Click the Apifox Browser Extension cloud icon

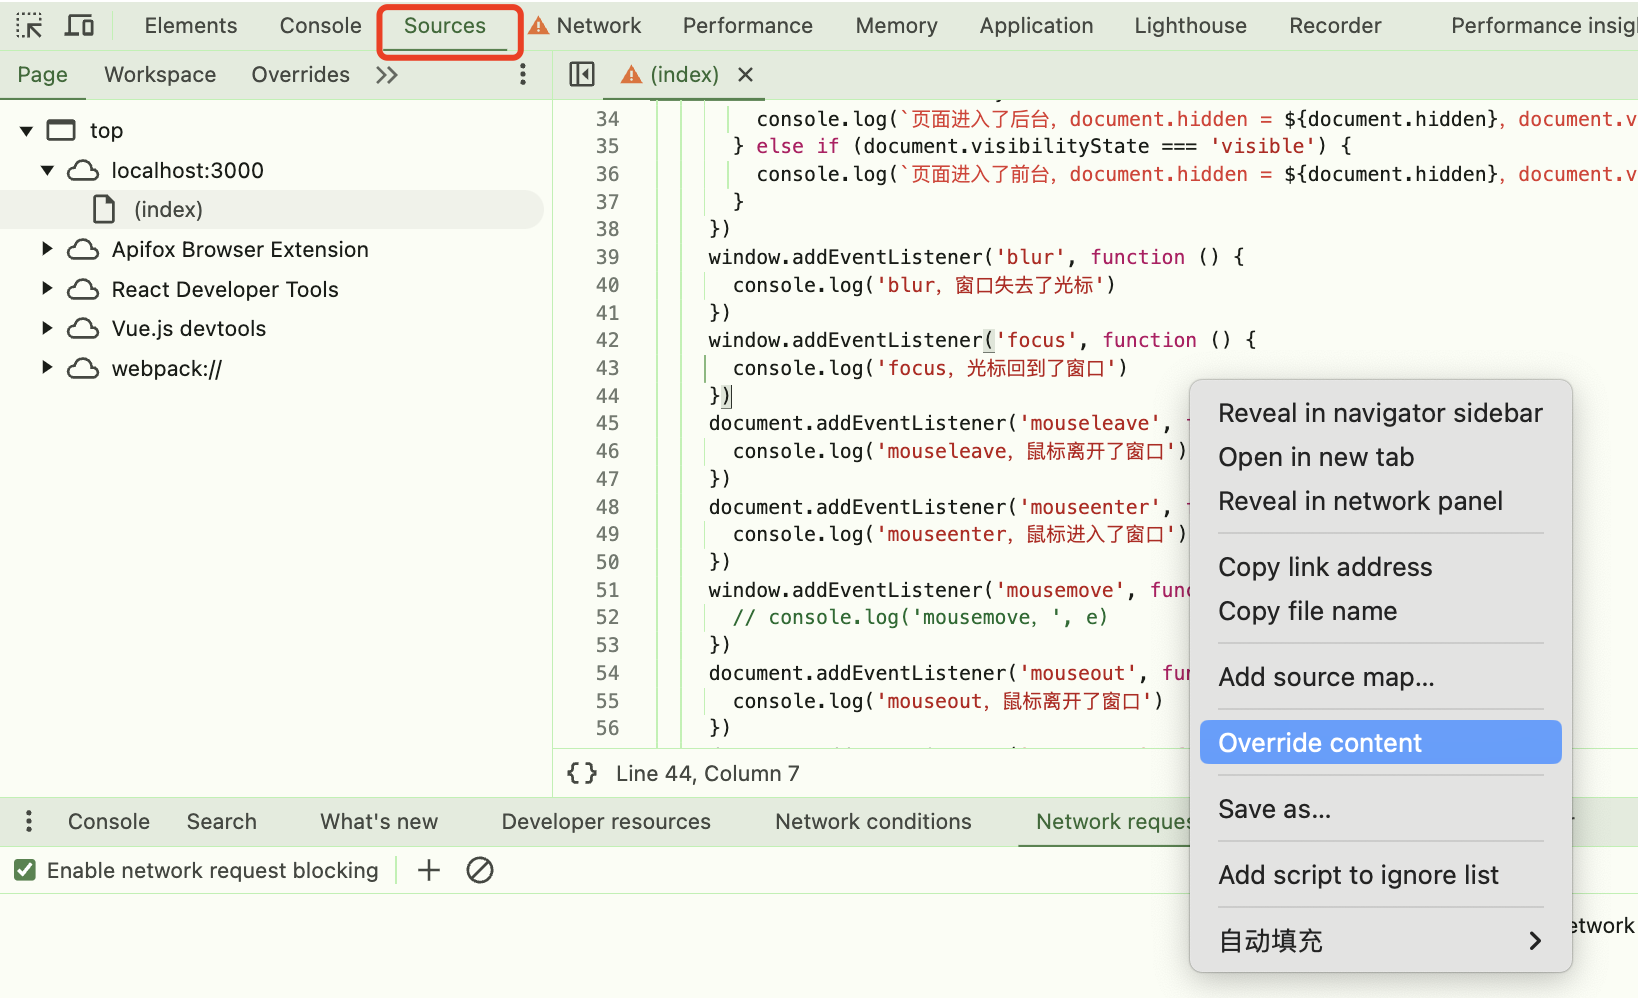(83, 249)
